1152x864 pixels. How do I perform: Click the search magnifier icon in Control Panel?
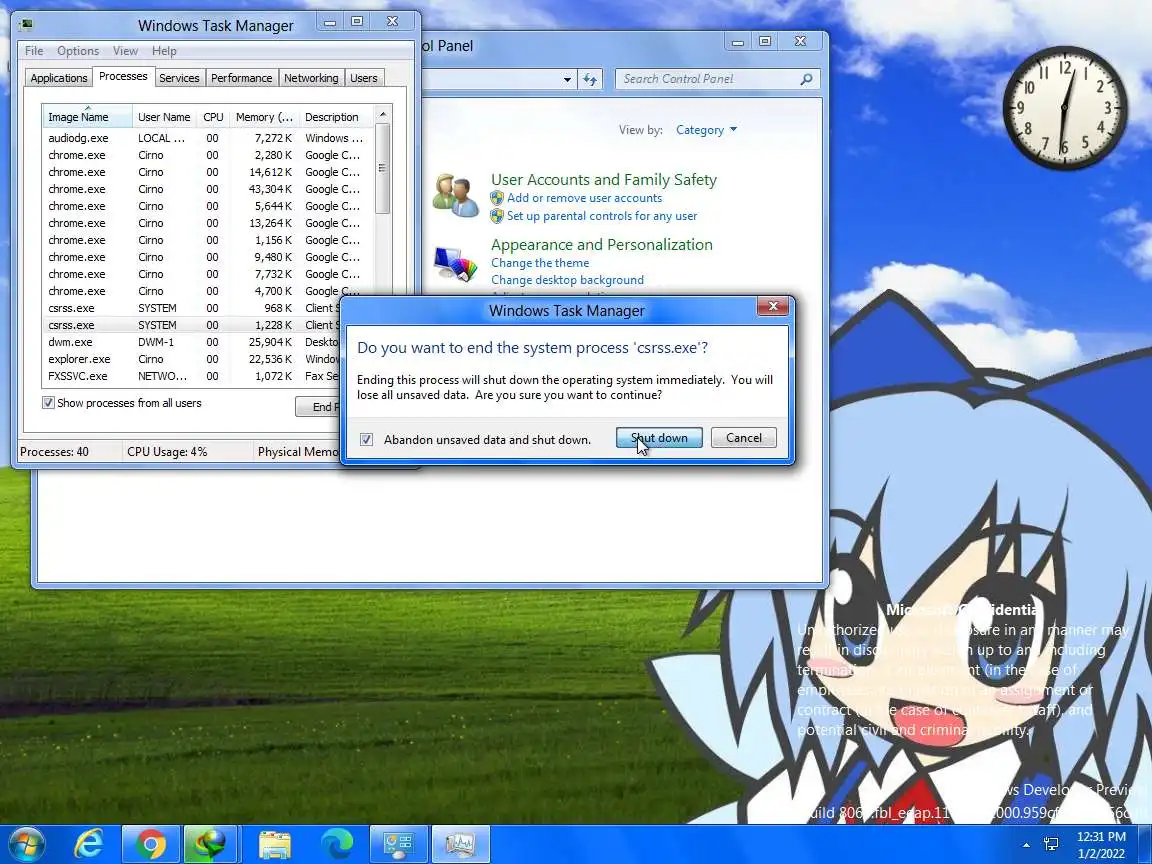[x=806, y=79]
